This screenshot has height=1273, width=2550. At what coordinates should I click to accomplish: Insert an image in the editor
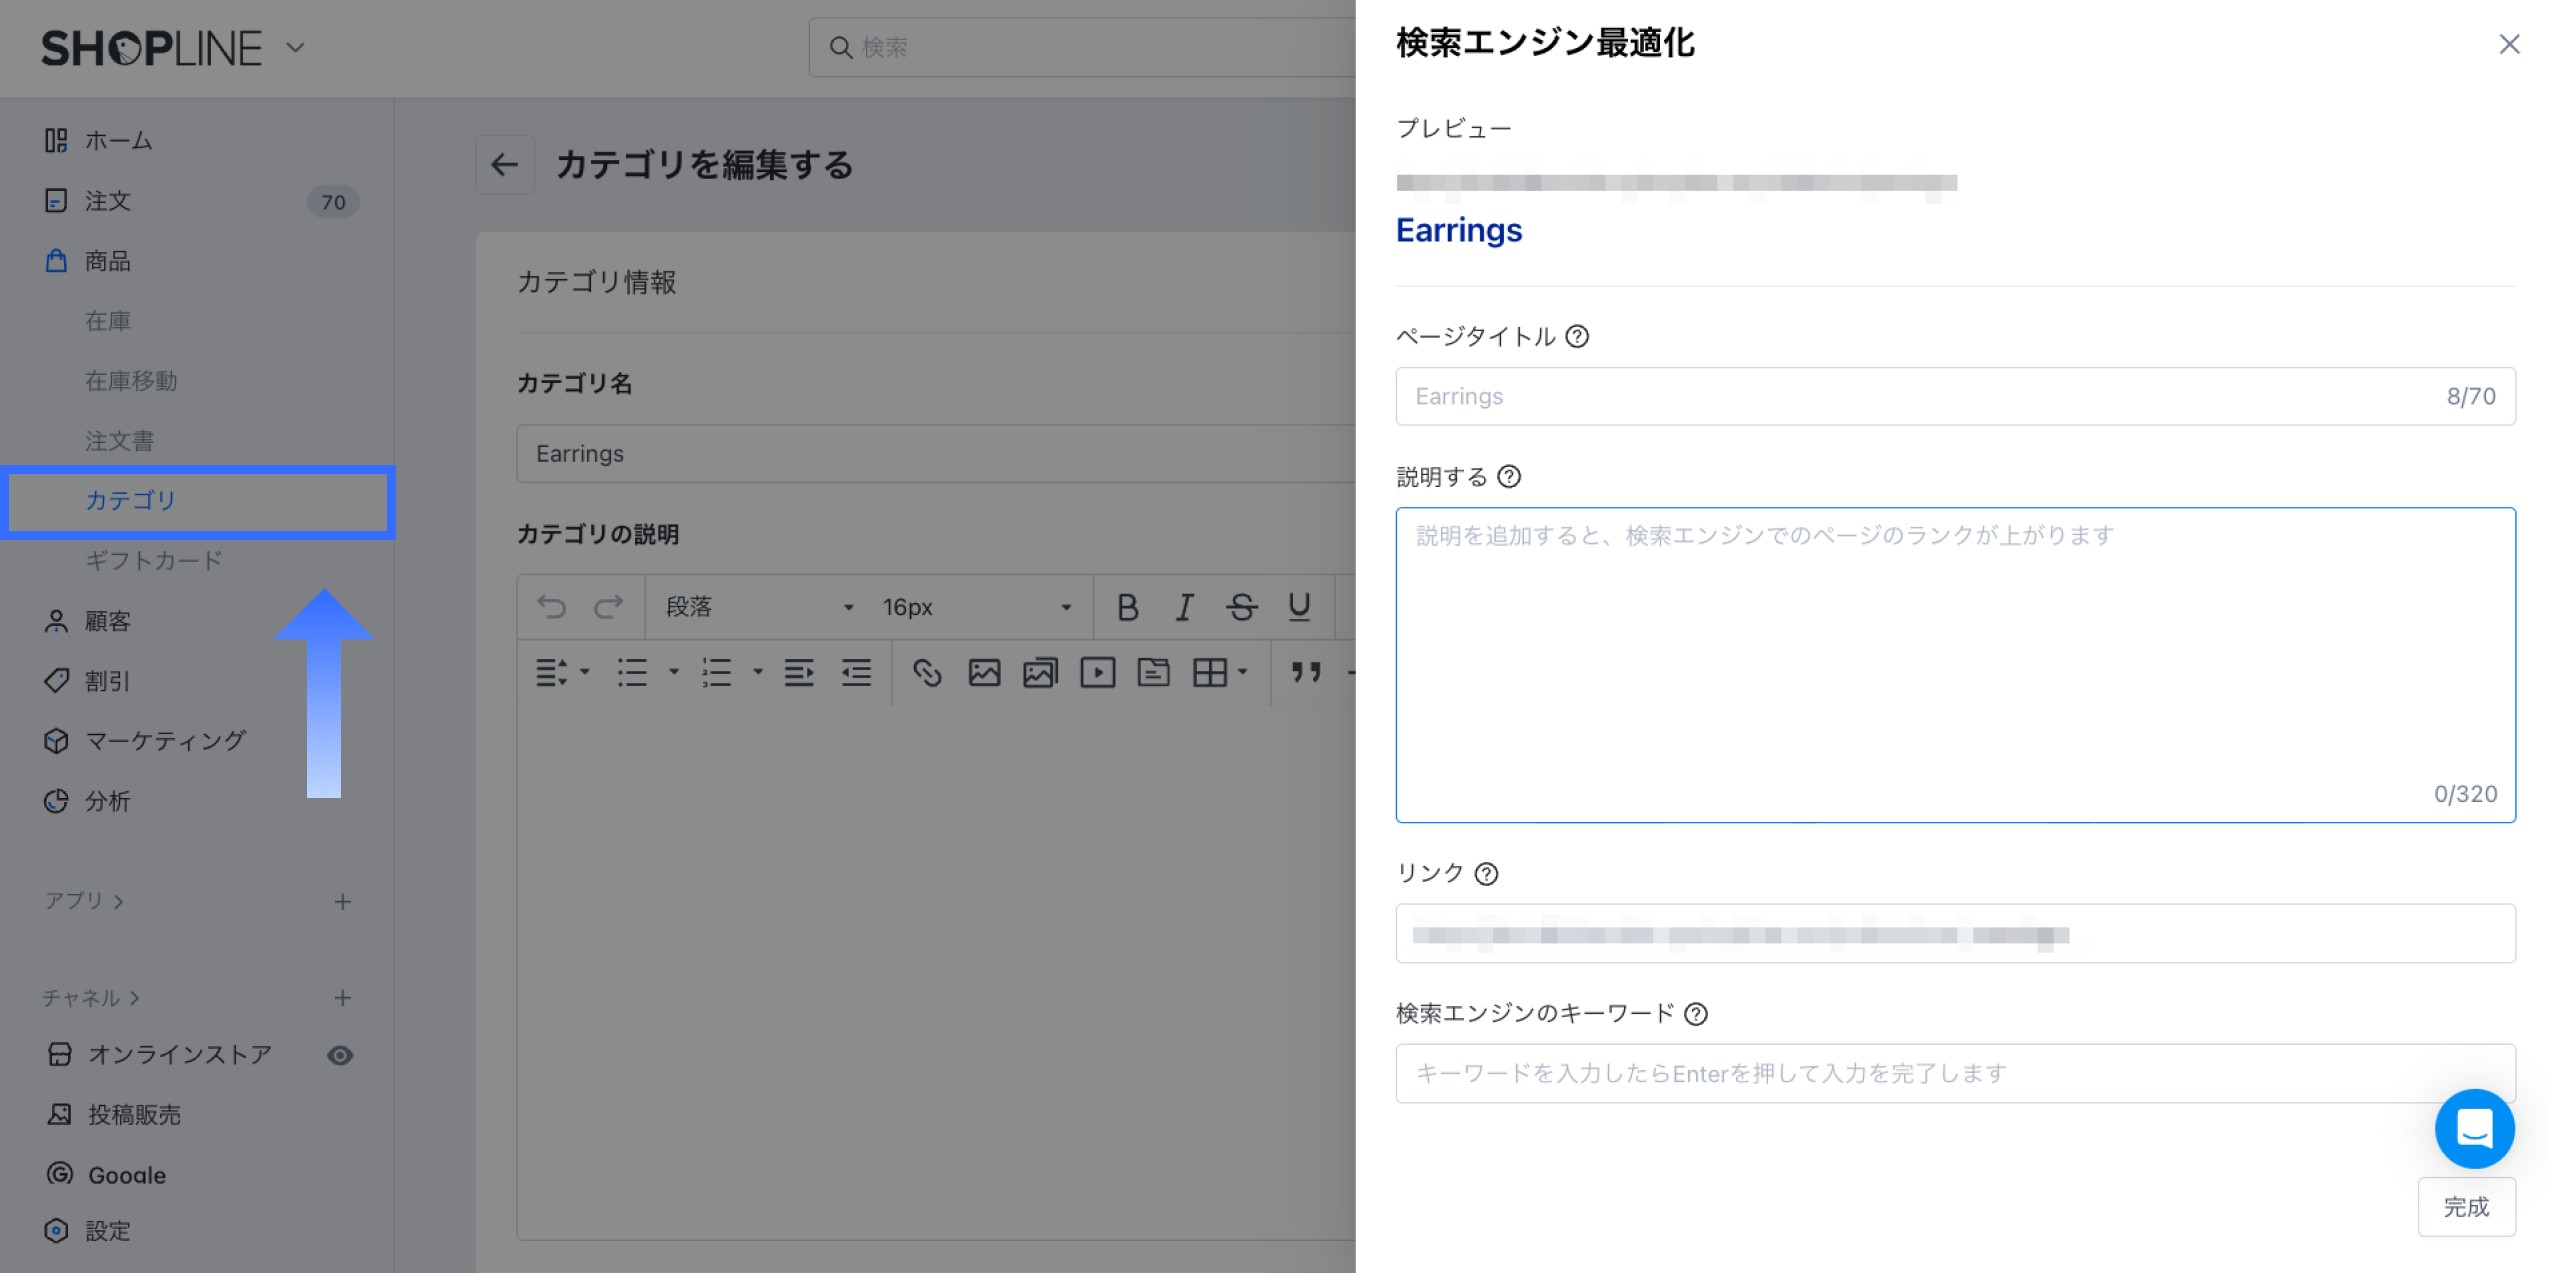click(984, 673)
